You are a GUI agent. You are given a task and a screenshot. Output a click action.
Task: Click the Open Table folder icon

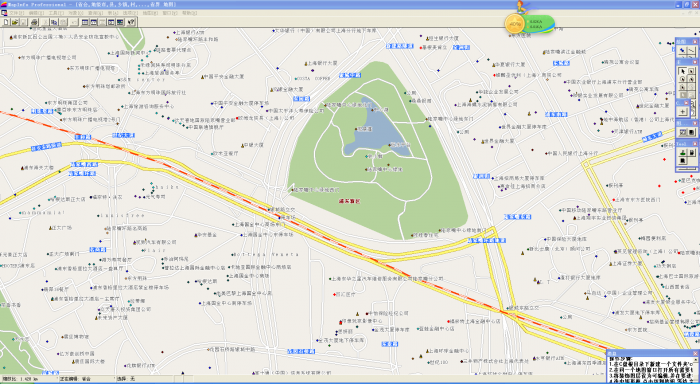pos(15,22)
